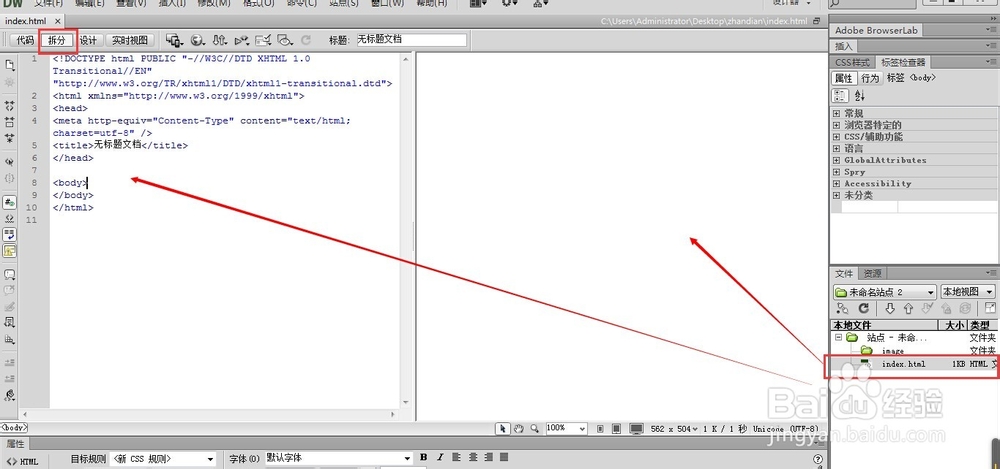Expand the Spry category
The width and height of the screenshot is (1000, 469).
pyautogui.click(x=836, y=172)
